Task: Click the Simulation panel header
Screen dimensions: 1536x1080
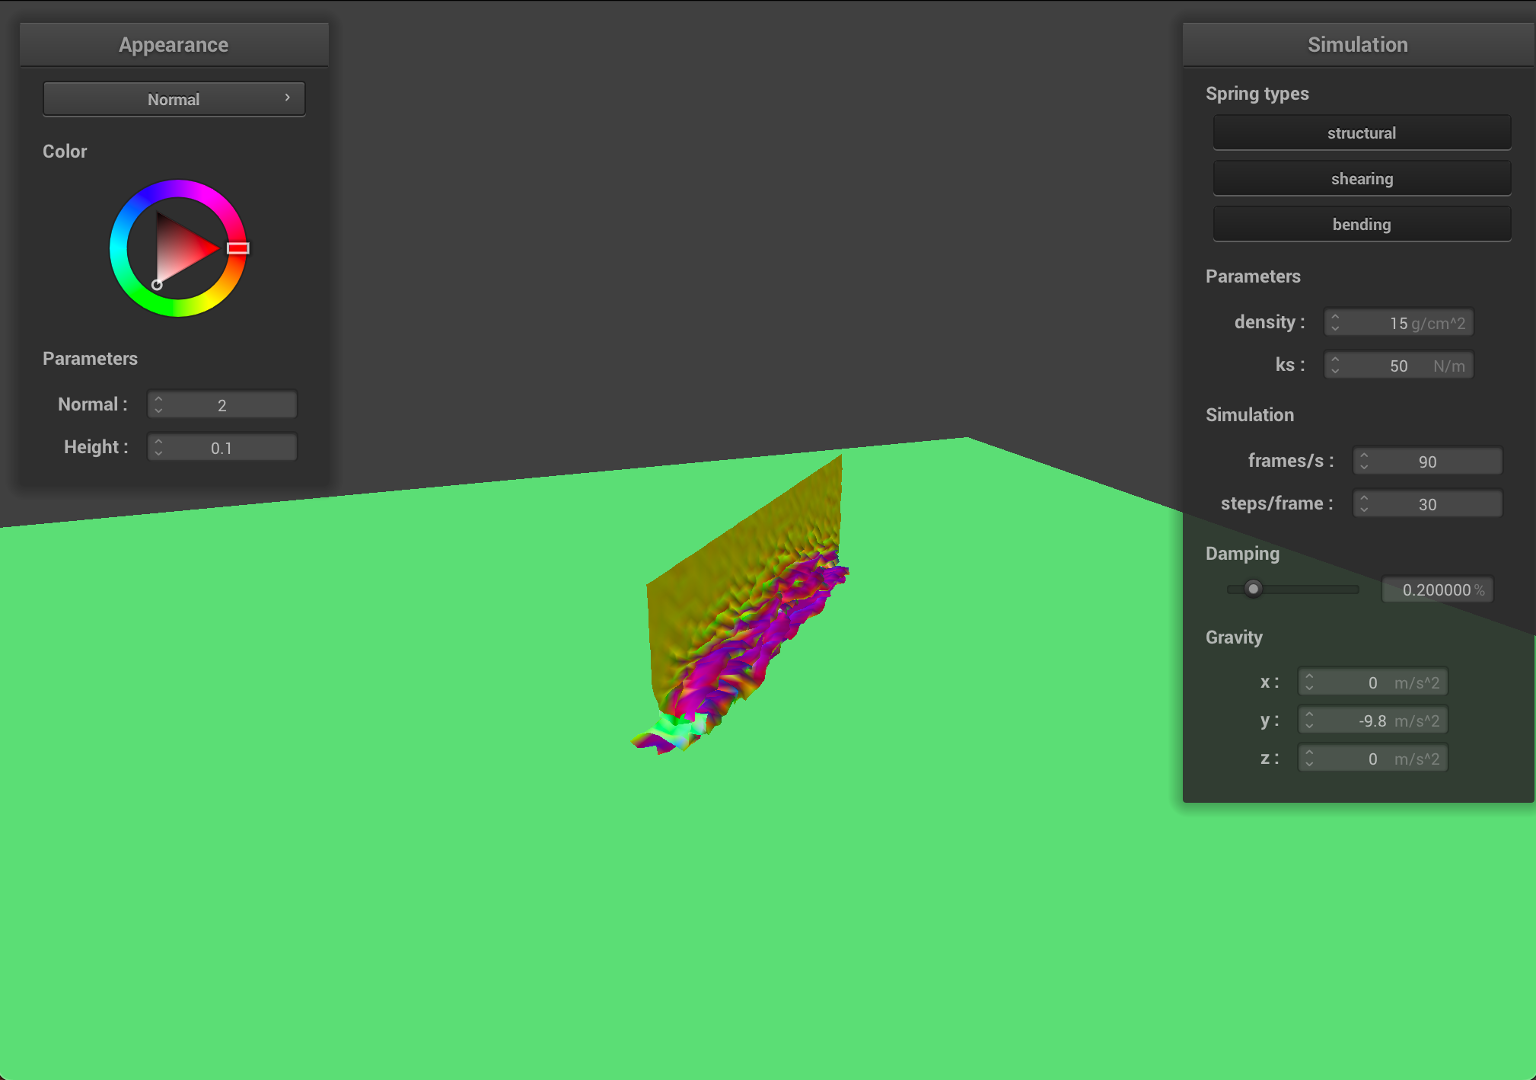Action: click(x=1357, y=44)
